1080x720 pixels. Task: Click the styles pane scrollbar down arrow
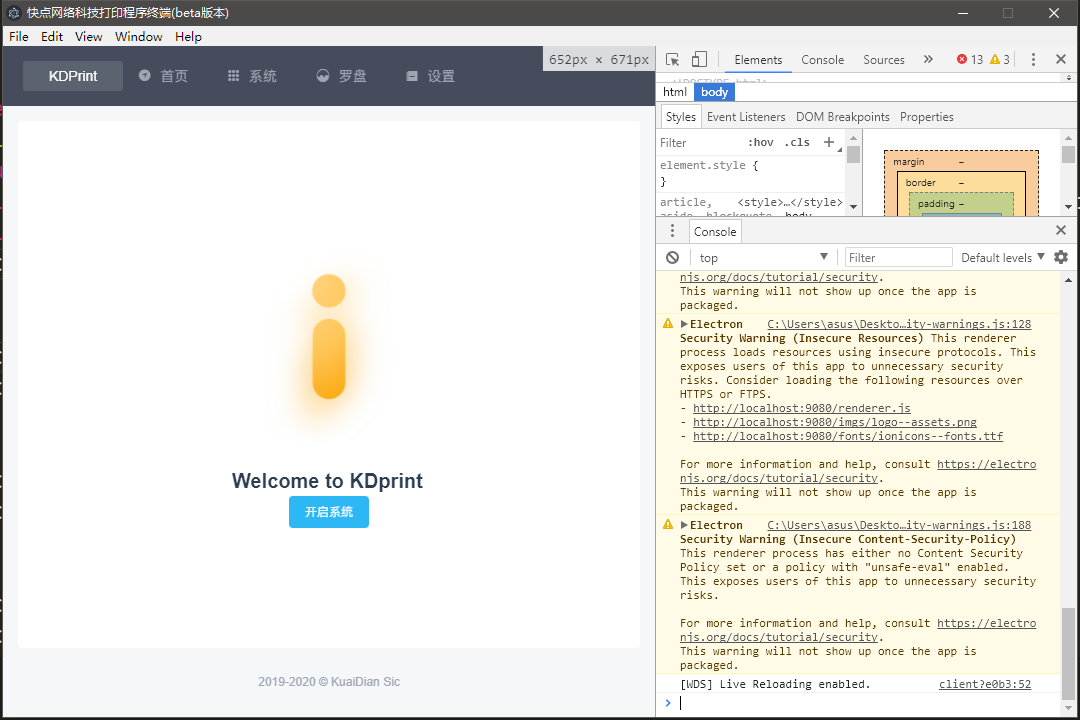tap(853, 207)
